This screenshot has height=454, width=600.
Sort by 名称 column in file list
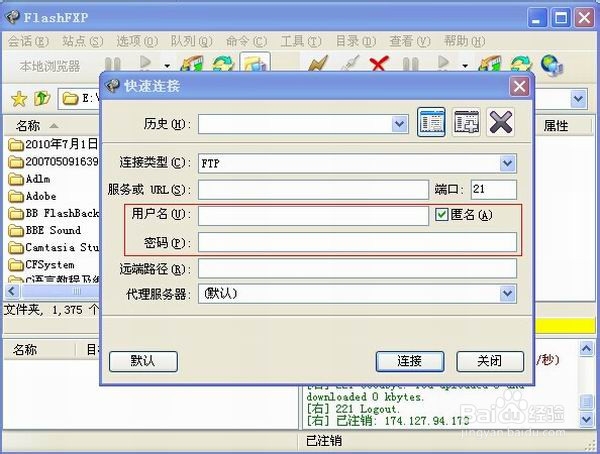tap(28, 126)
